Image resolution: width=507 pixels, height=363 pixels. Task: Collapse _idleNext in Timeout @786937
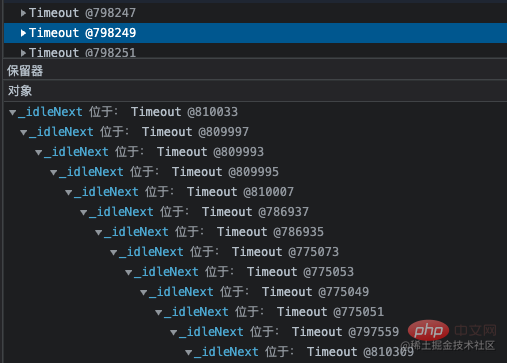point(84,212)
